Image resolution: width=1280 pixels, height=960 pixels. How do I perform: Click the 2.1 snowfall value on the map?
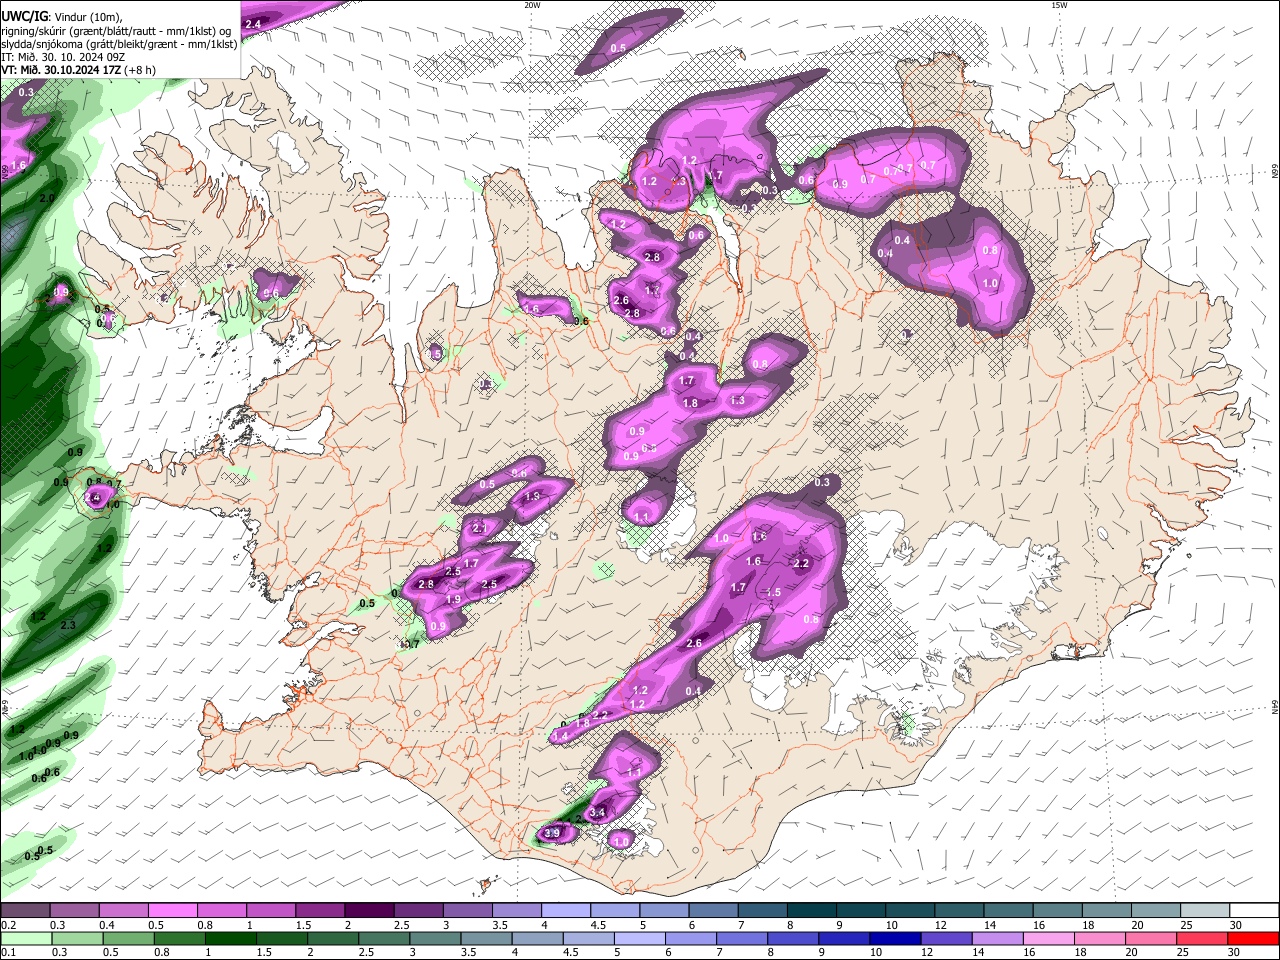[x=479, y=528]
